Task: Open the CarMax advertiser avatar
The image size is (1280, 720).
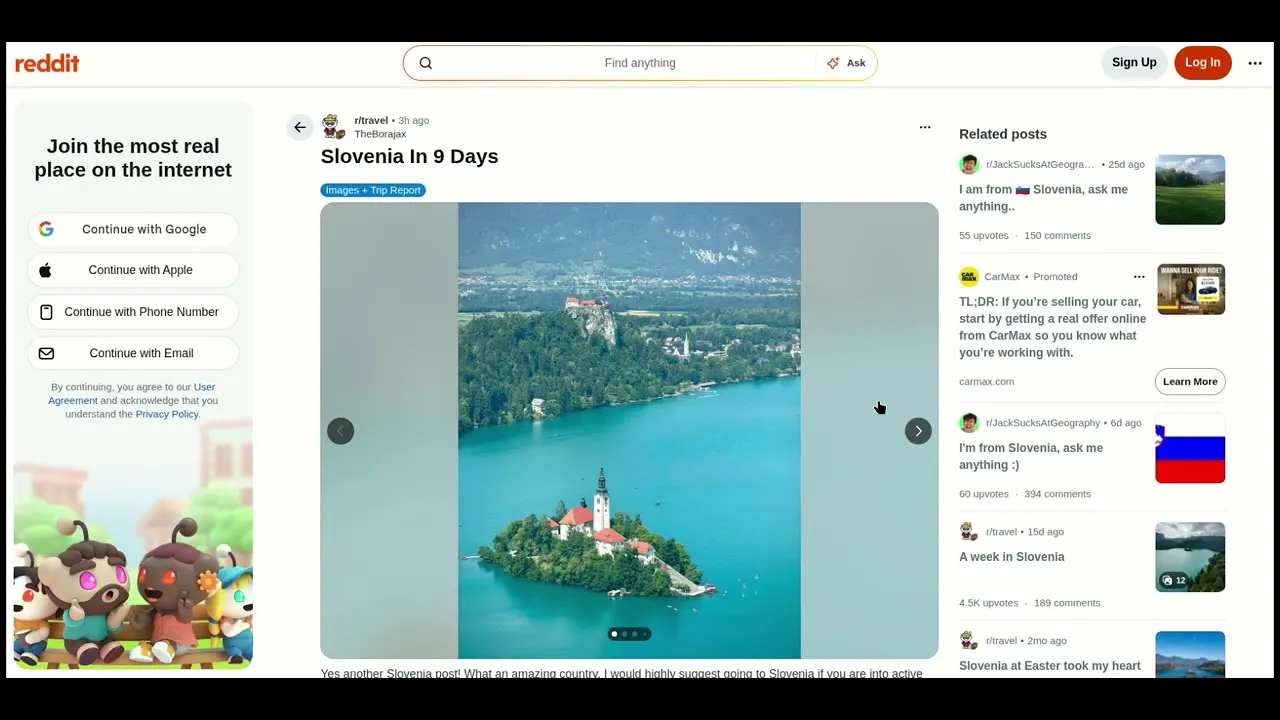Action: pyautogui.click(x=968, y=277)
